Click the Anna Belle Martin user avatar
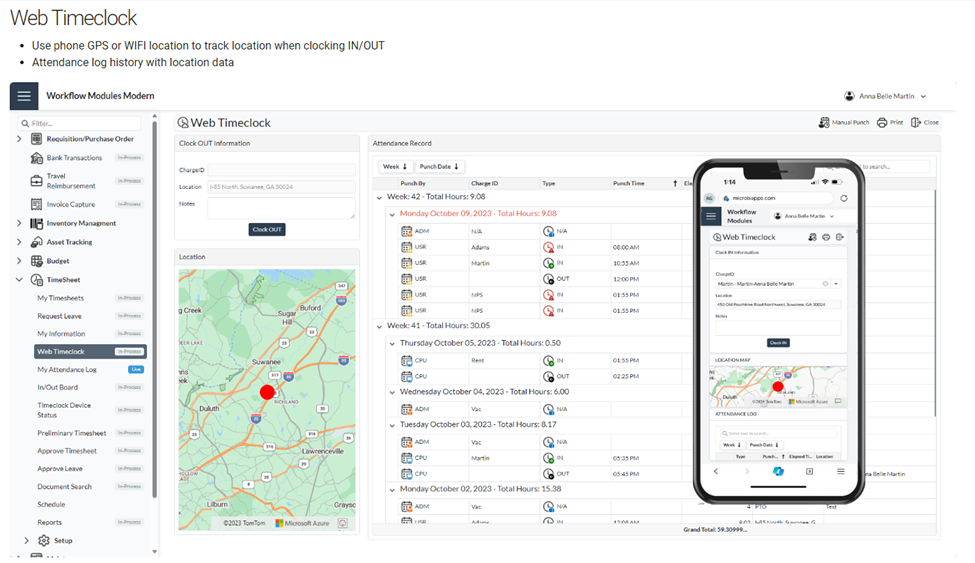Screen dimensions: 975x563 (x=849, y=96)
